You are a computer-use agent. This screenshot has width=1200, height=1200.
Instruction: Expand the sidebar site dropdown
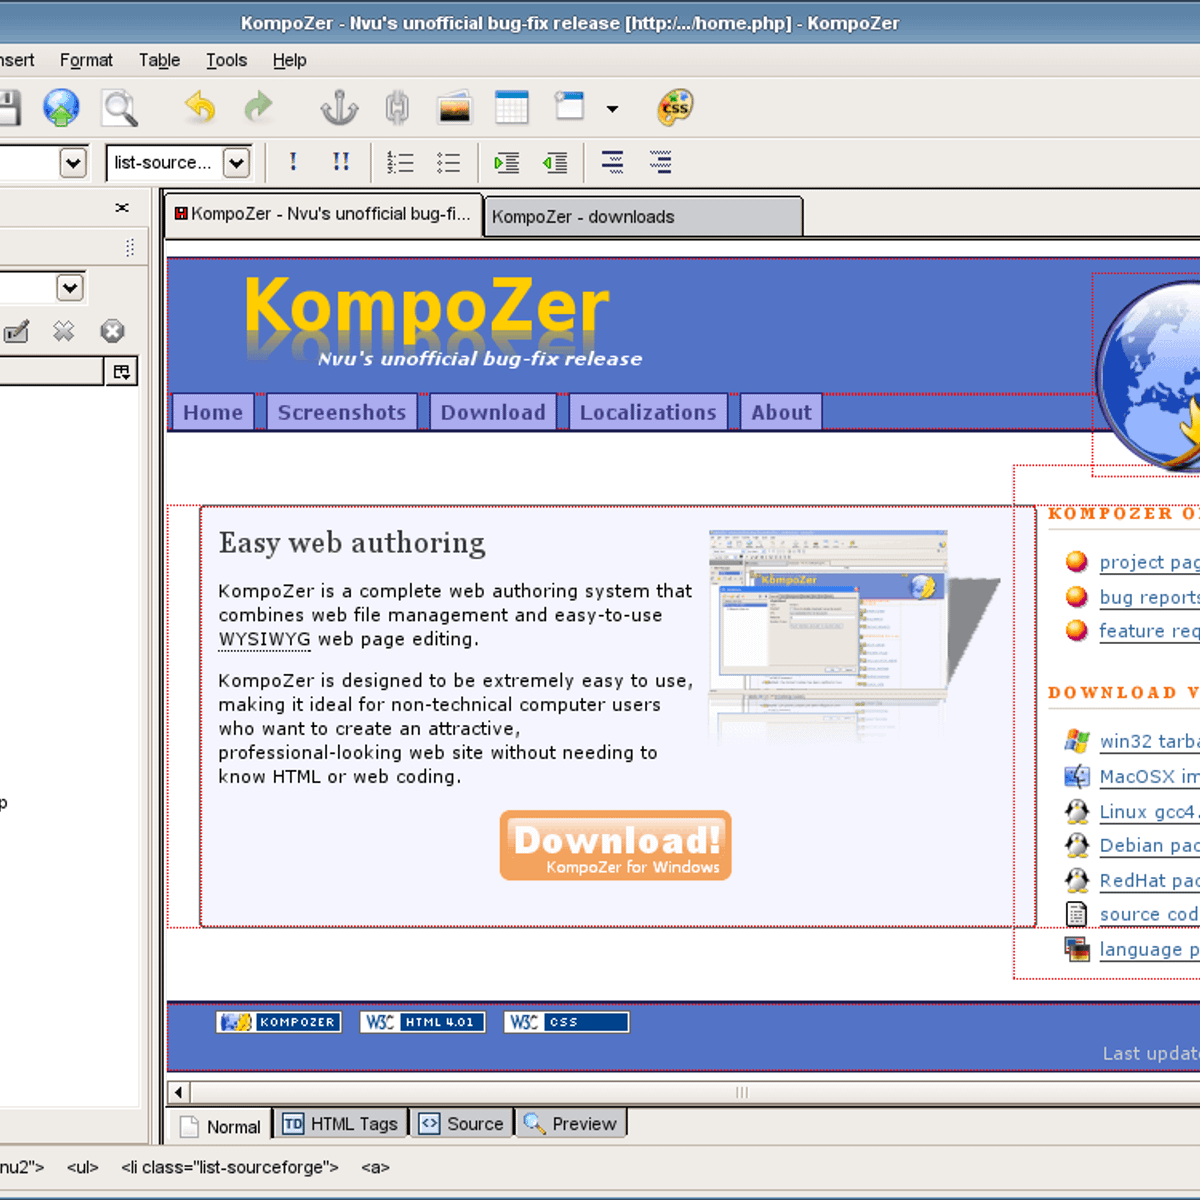(x=70, y=288)
